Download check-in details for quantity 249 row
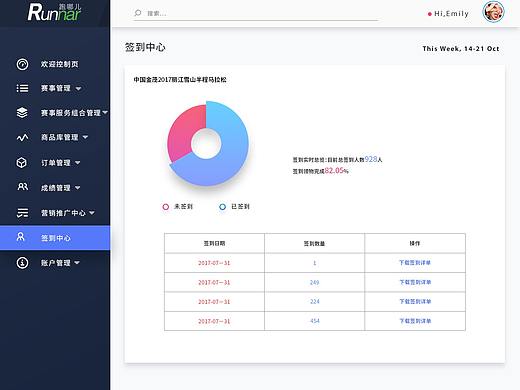520x390 pixels. pos(415,282)
